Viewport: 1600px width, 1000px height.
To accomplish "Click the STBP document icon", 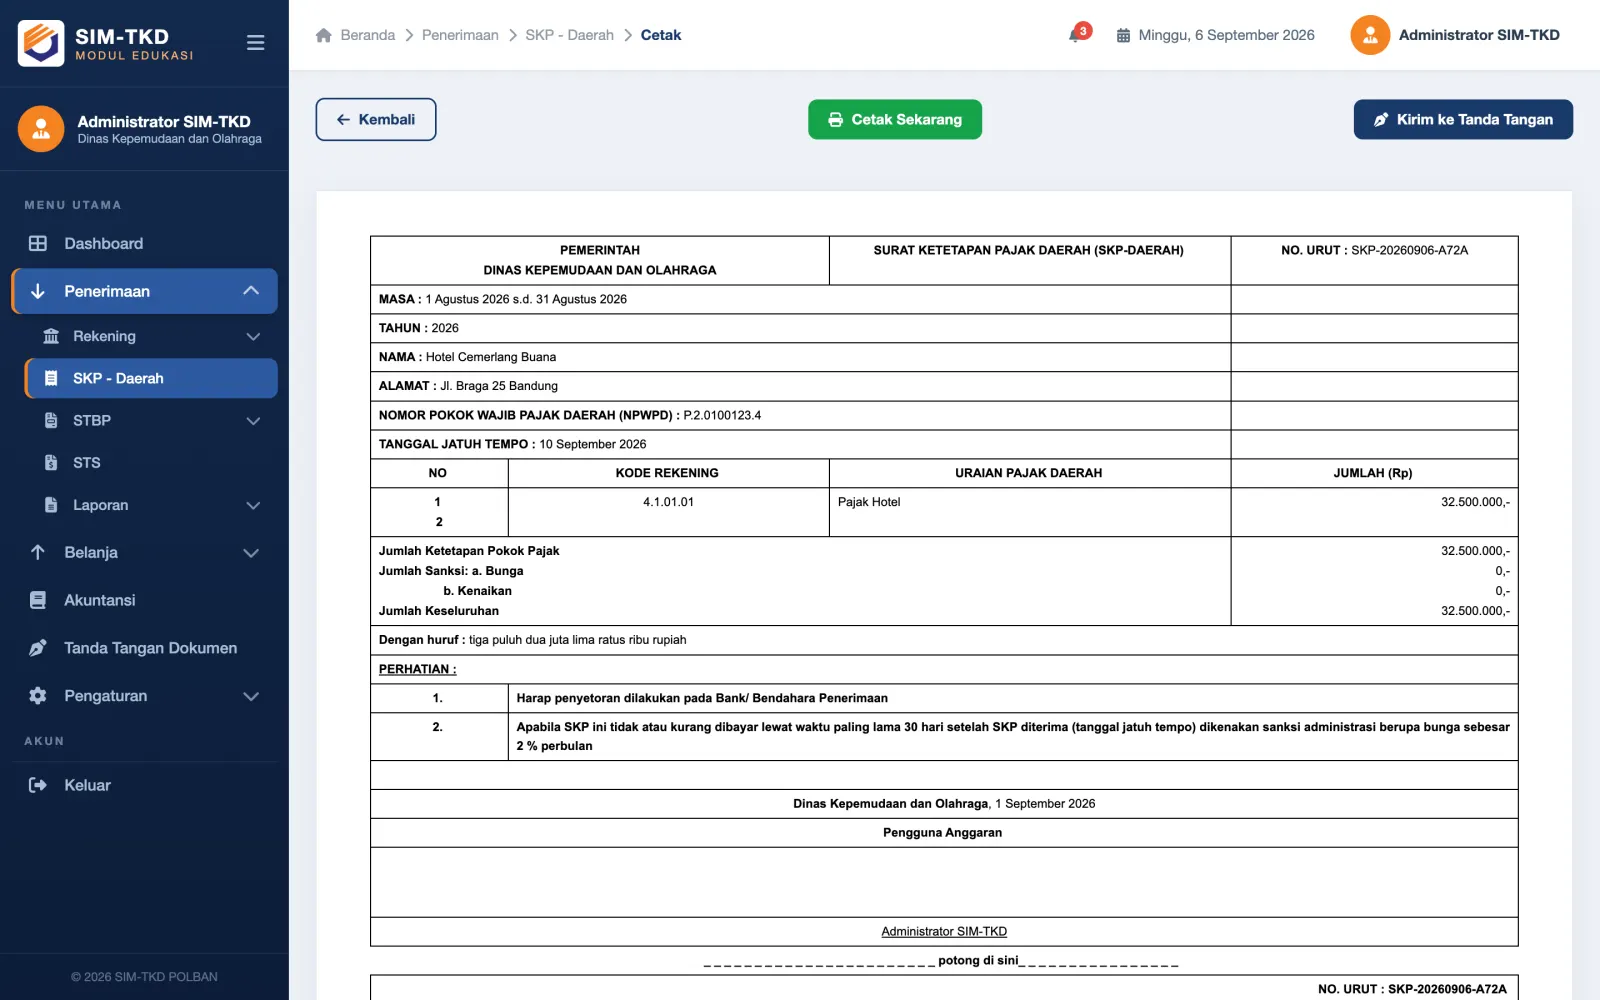I will (x=51, y=420).
